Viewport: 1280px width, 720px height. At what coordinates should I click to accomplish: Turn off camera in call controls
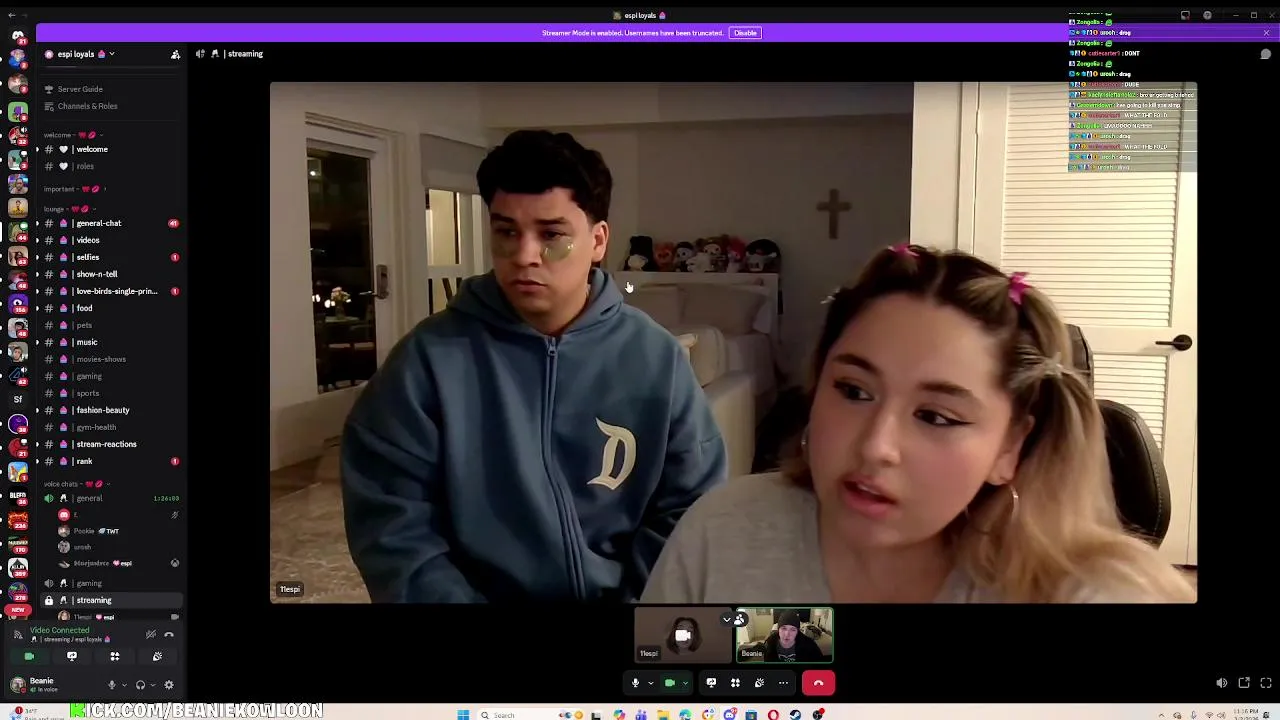click(x=670, y=683)
